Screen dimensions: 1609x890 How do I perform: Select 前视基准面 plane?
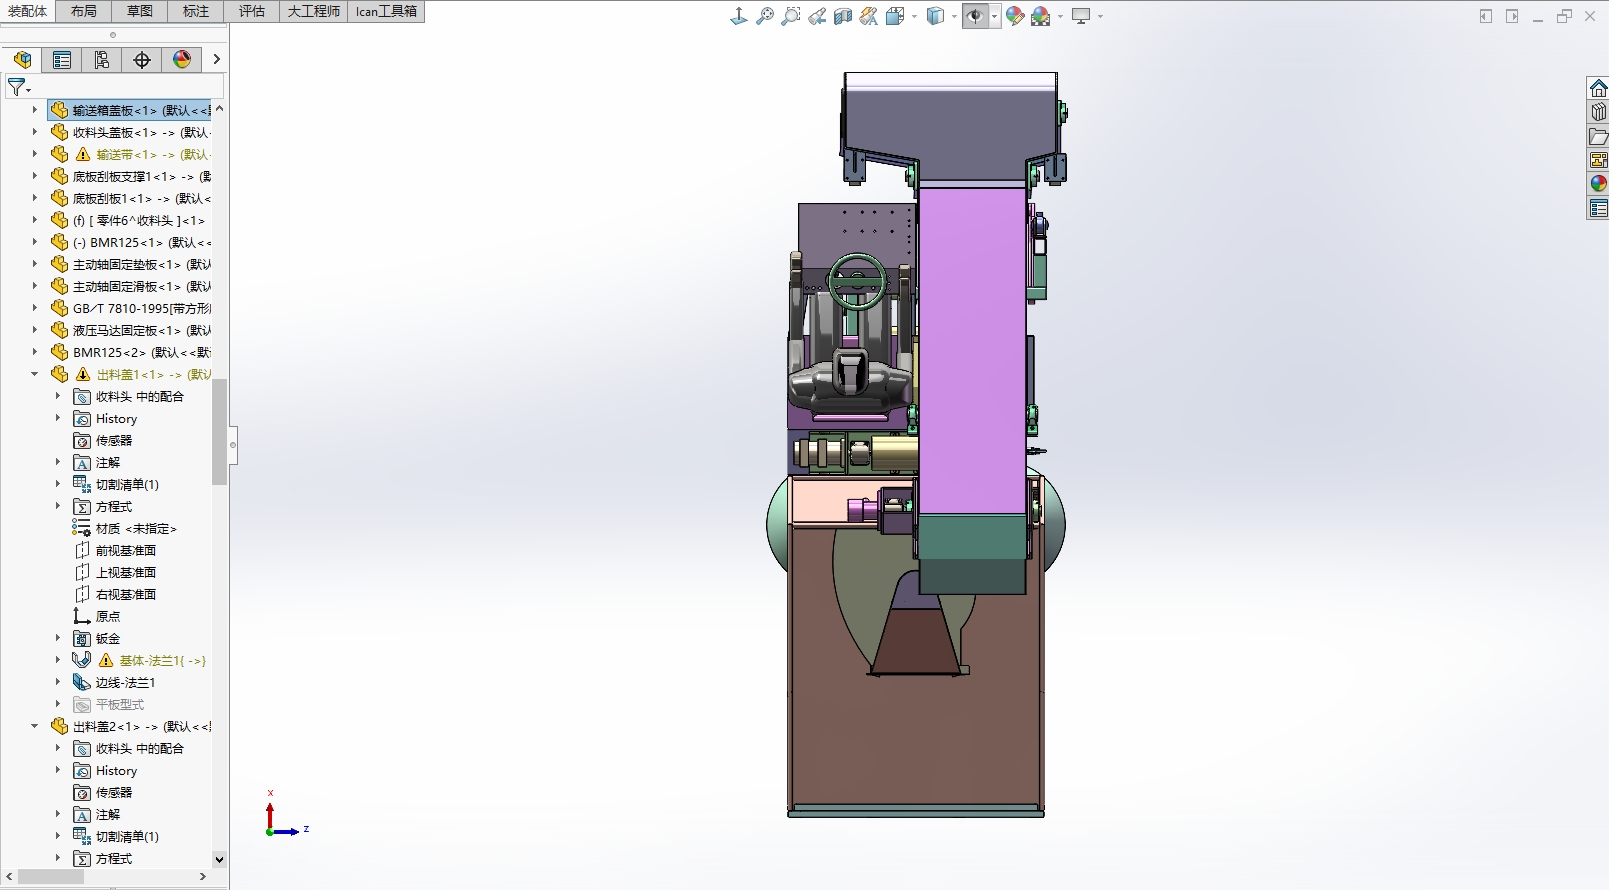tap(115, 550)
